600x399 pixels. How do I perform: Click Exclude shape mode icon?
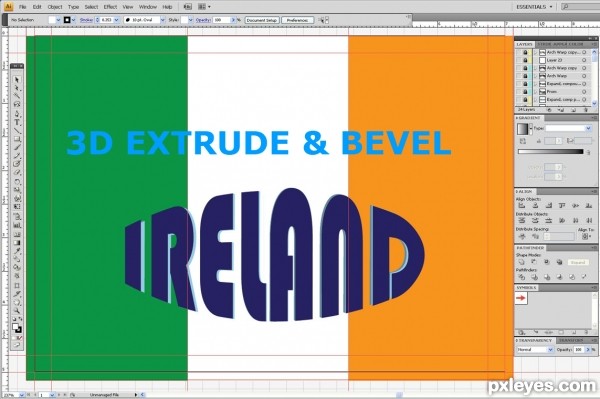tap(559, 262)
